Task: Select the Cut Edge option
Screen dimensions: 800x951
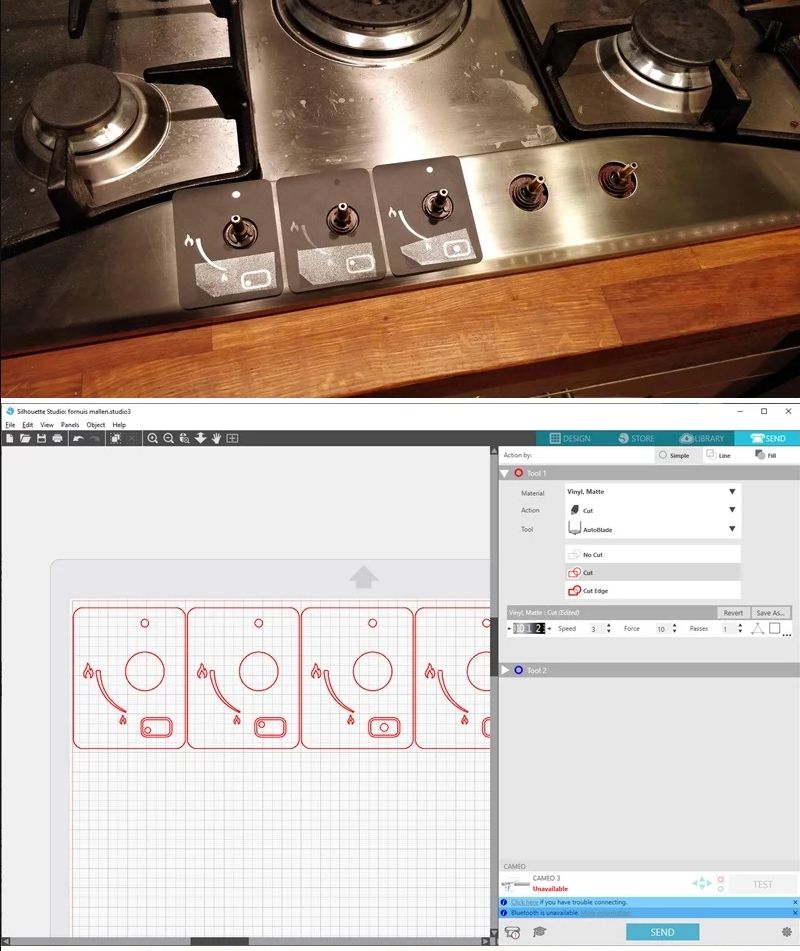Action: click(653, 590)
